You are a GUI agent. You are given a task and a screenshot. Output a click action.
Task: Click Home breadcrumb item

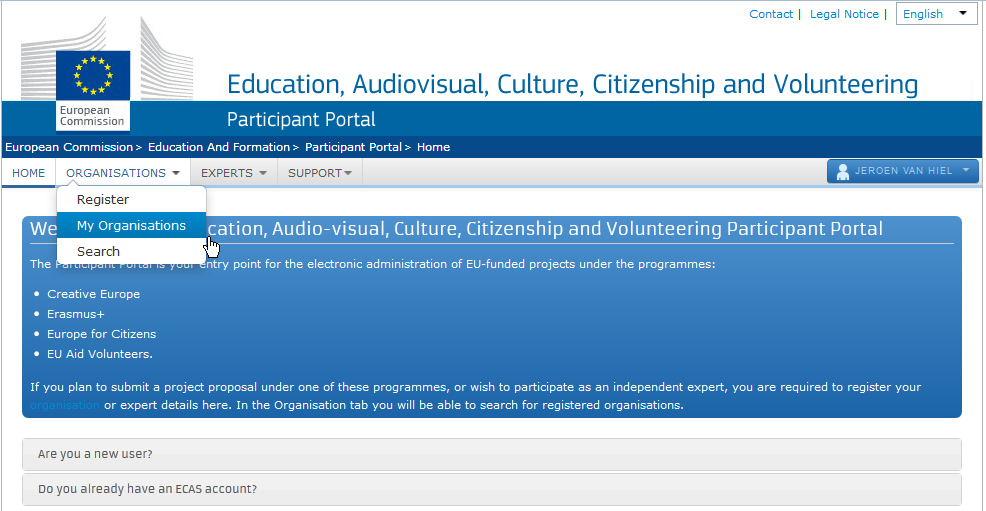click(x=433, y=147)
